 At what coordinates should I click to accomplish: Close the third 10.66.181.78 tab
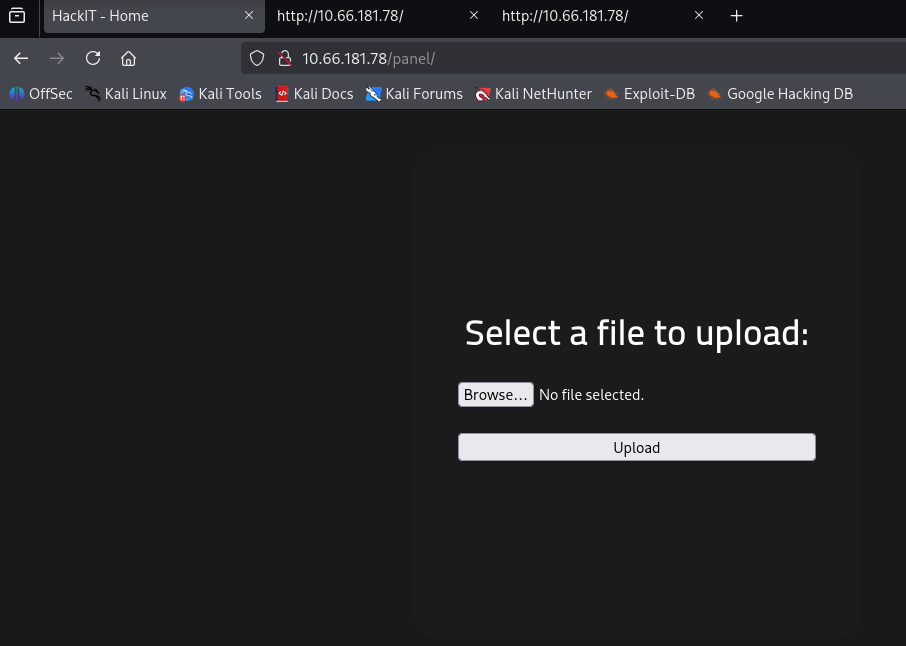tap(699, 16)
